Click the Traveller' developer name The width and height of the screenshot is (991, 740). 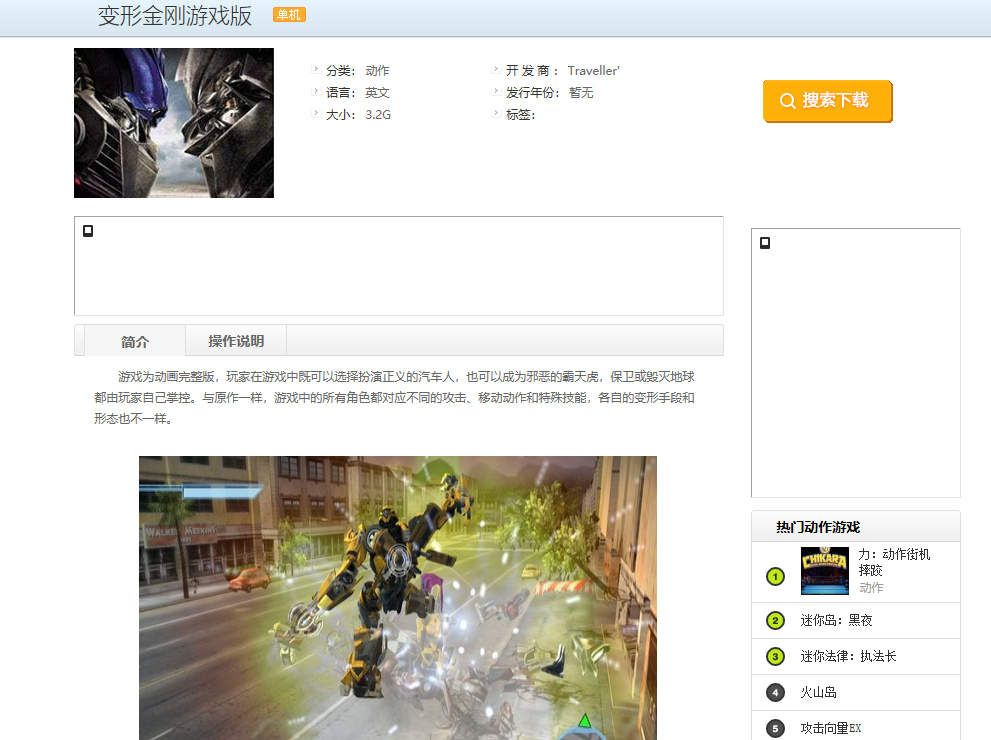pyautogui.click(x=593, y=71)
